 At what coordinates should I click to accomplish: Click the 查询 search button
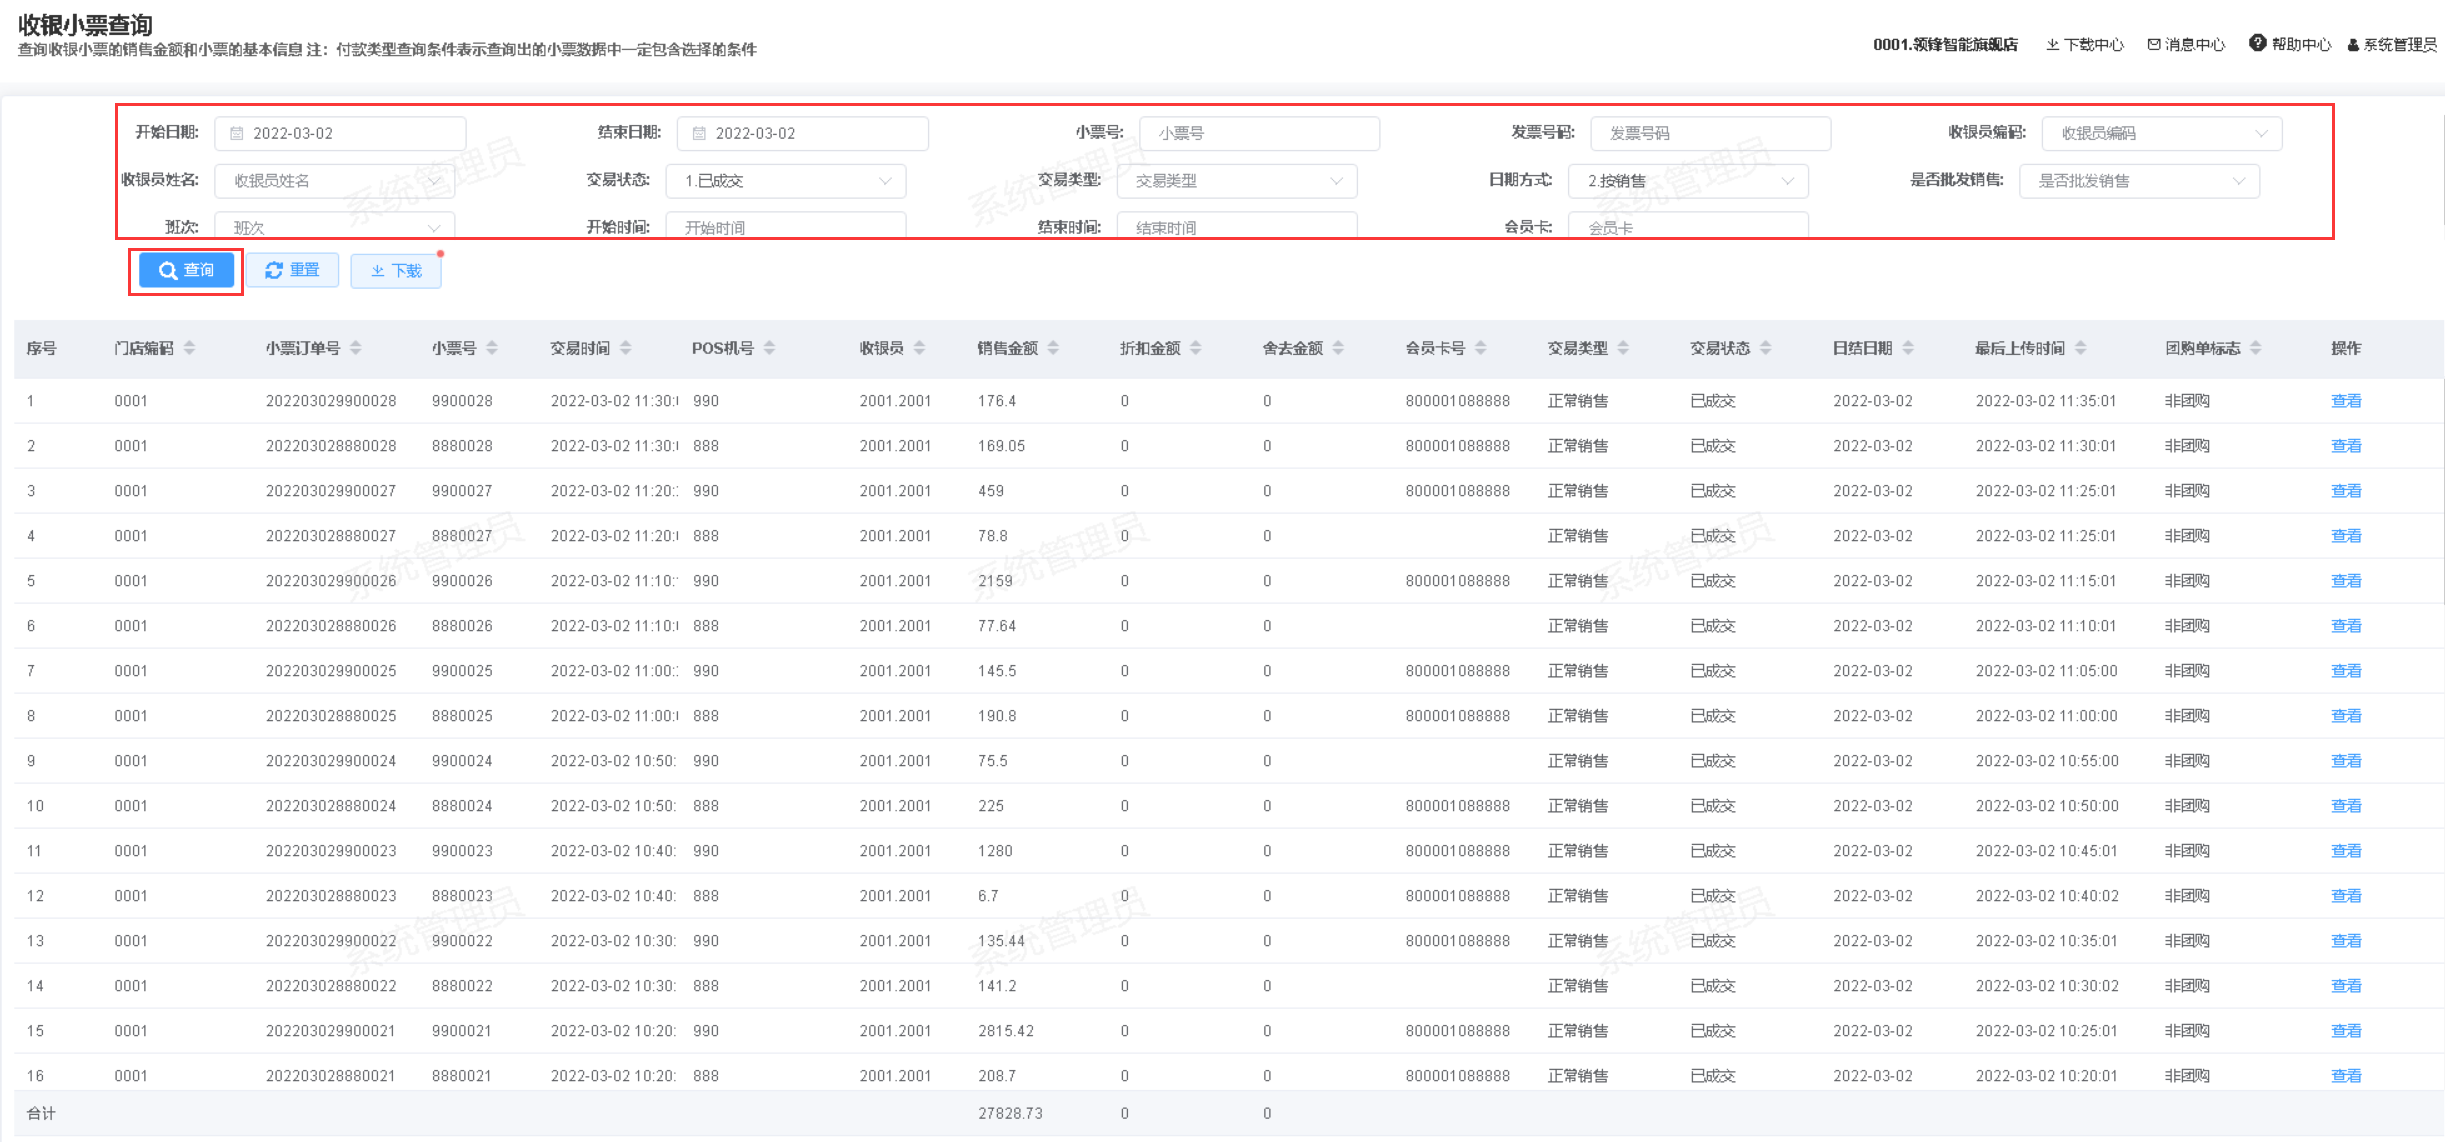(x=187, y=270)
